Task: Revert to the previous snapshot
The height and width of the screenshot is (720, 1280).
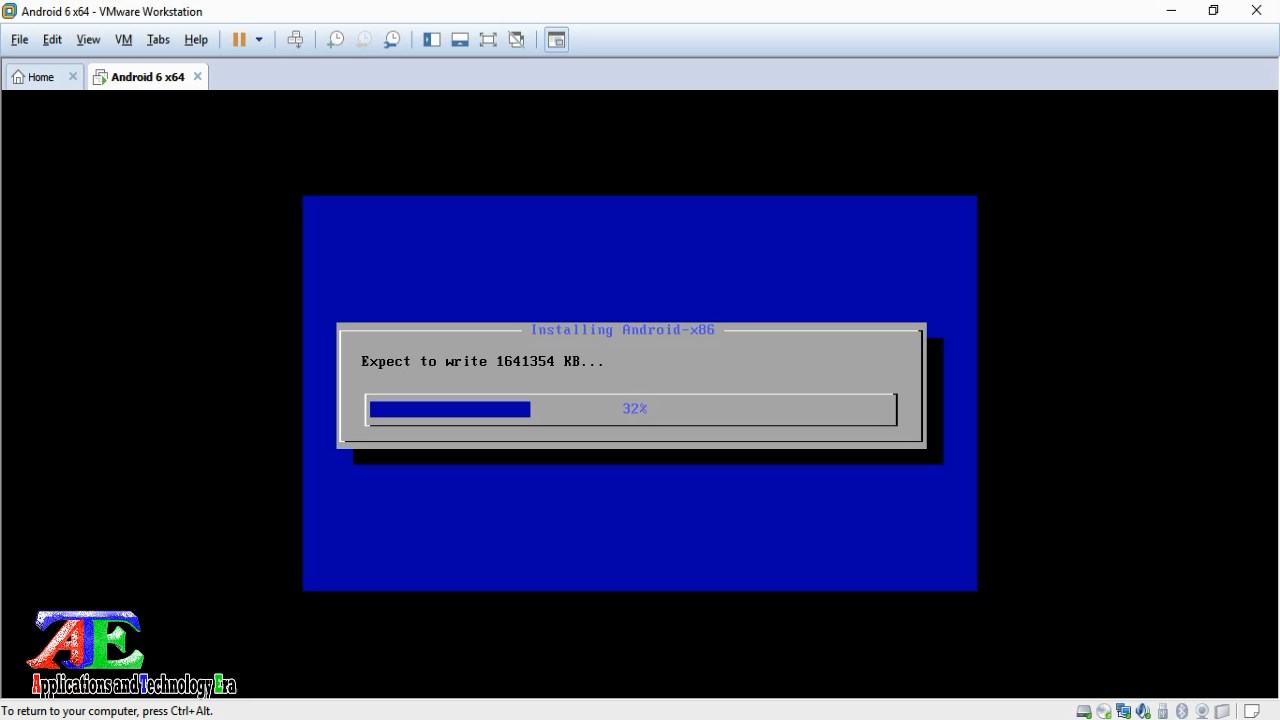Action: click(364, 40)
